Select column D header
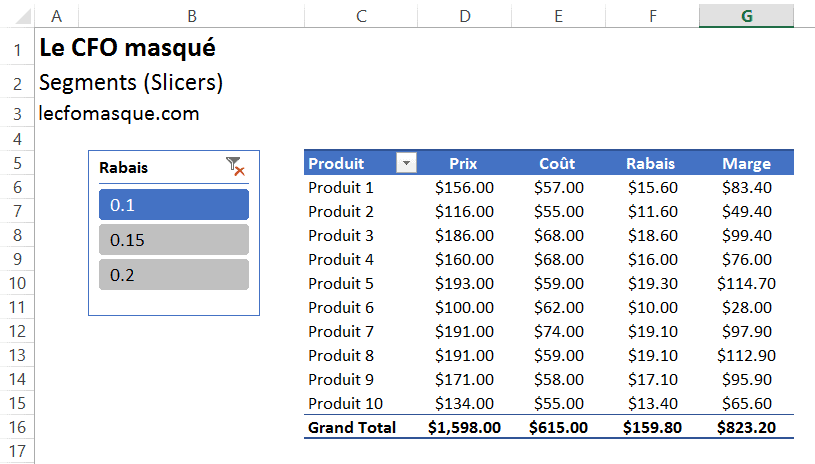The image size is (815, 464). click(464, 15)
